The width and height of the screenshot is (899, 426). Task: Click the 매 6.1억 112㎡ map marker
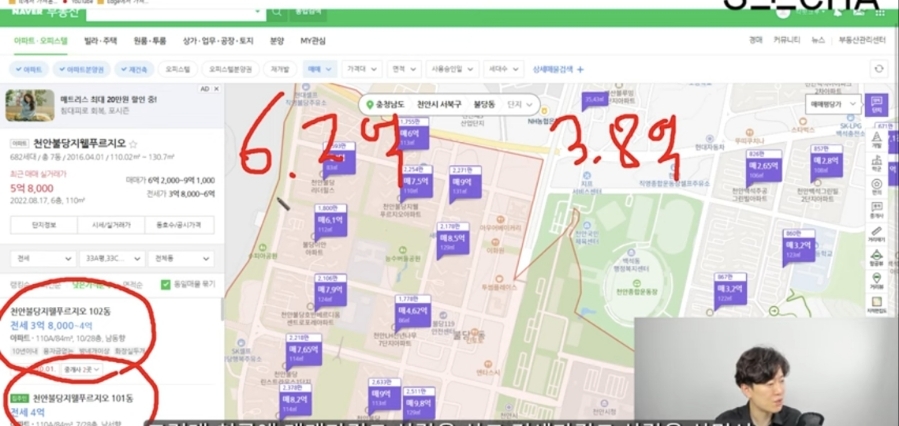pyautogui.click(x=330, y=222)
